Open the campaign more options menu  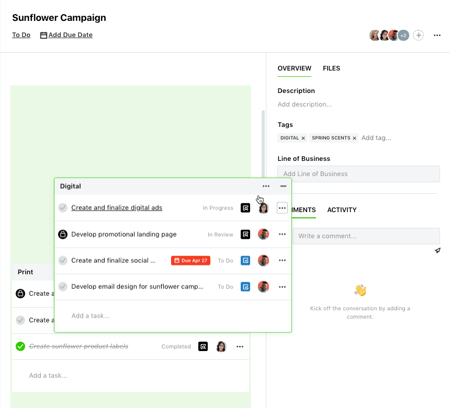tap(437, 35)
